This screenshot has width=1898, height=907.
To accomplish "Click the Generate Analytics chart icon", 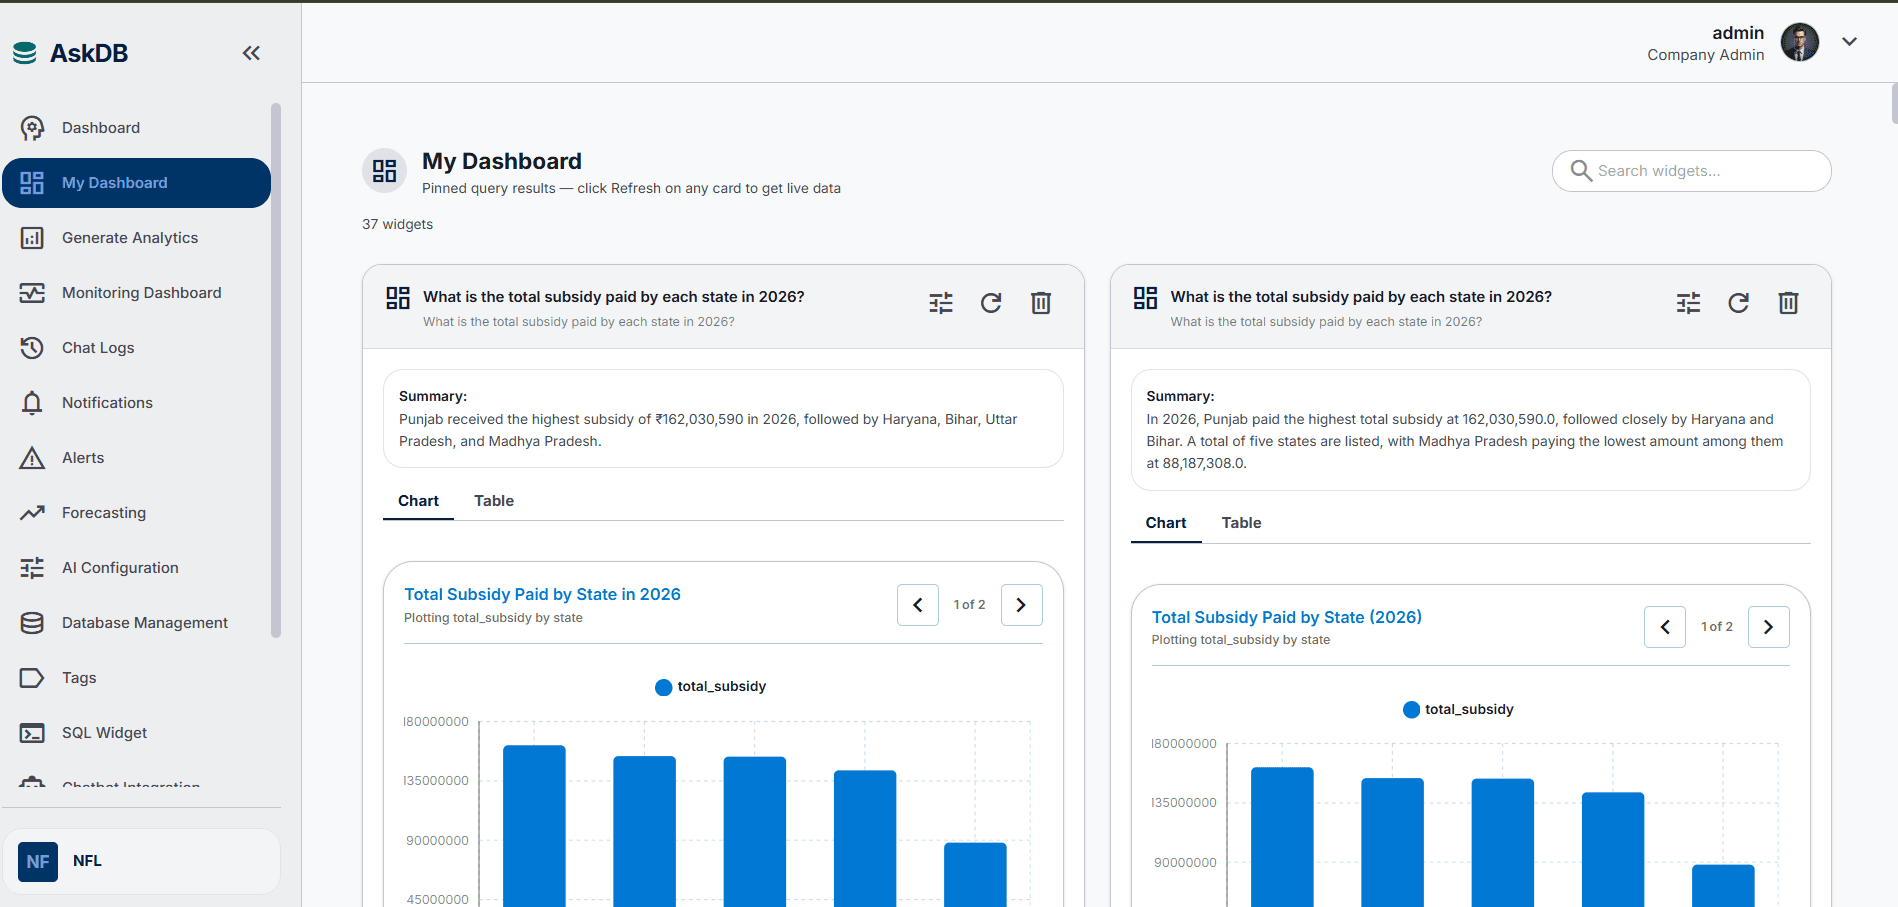I will (x=32, y=238).
